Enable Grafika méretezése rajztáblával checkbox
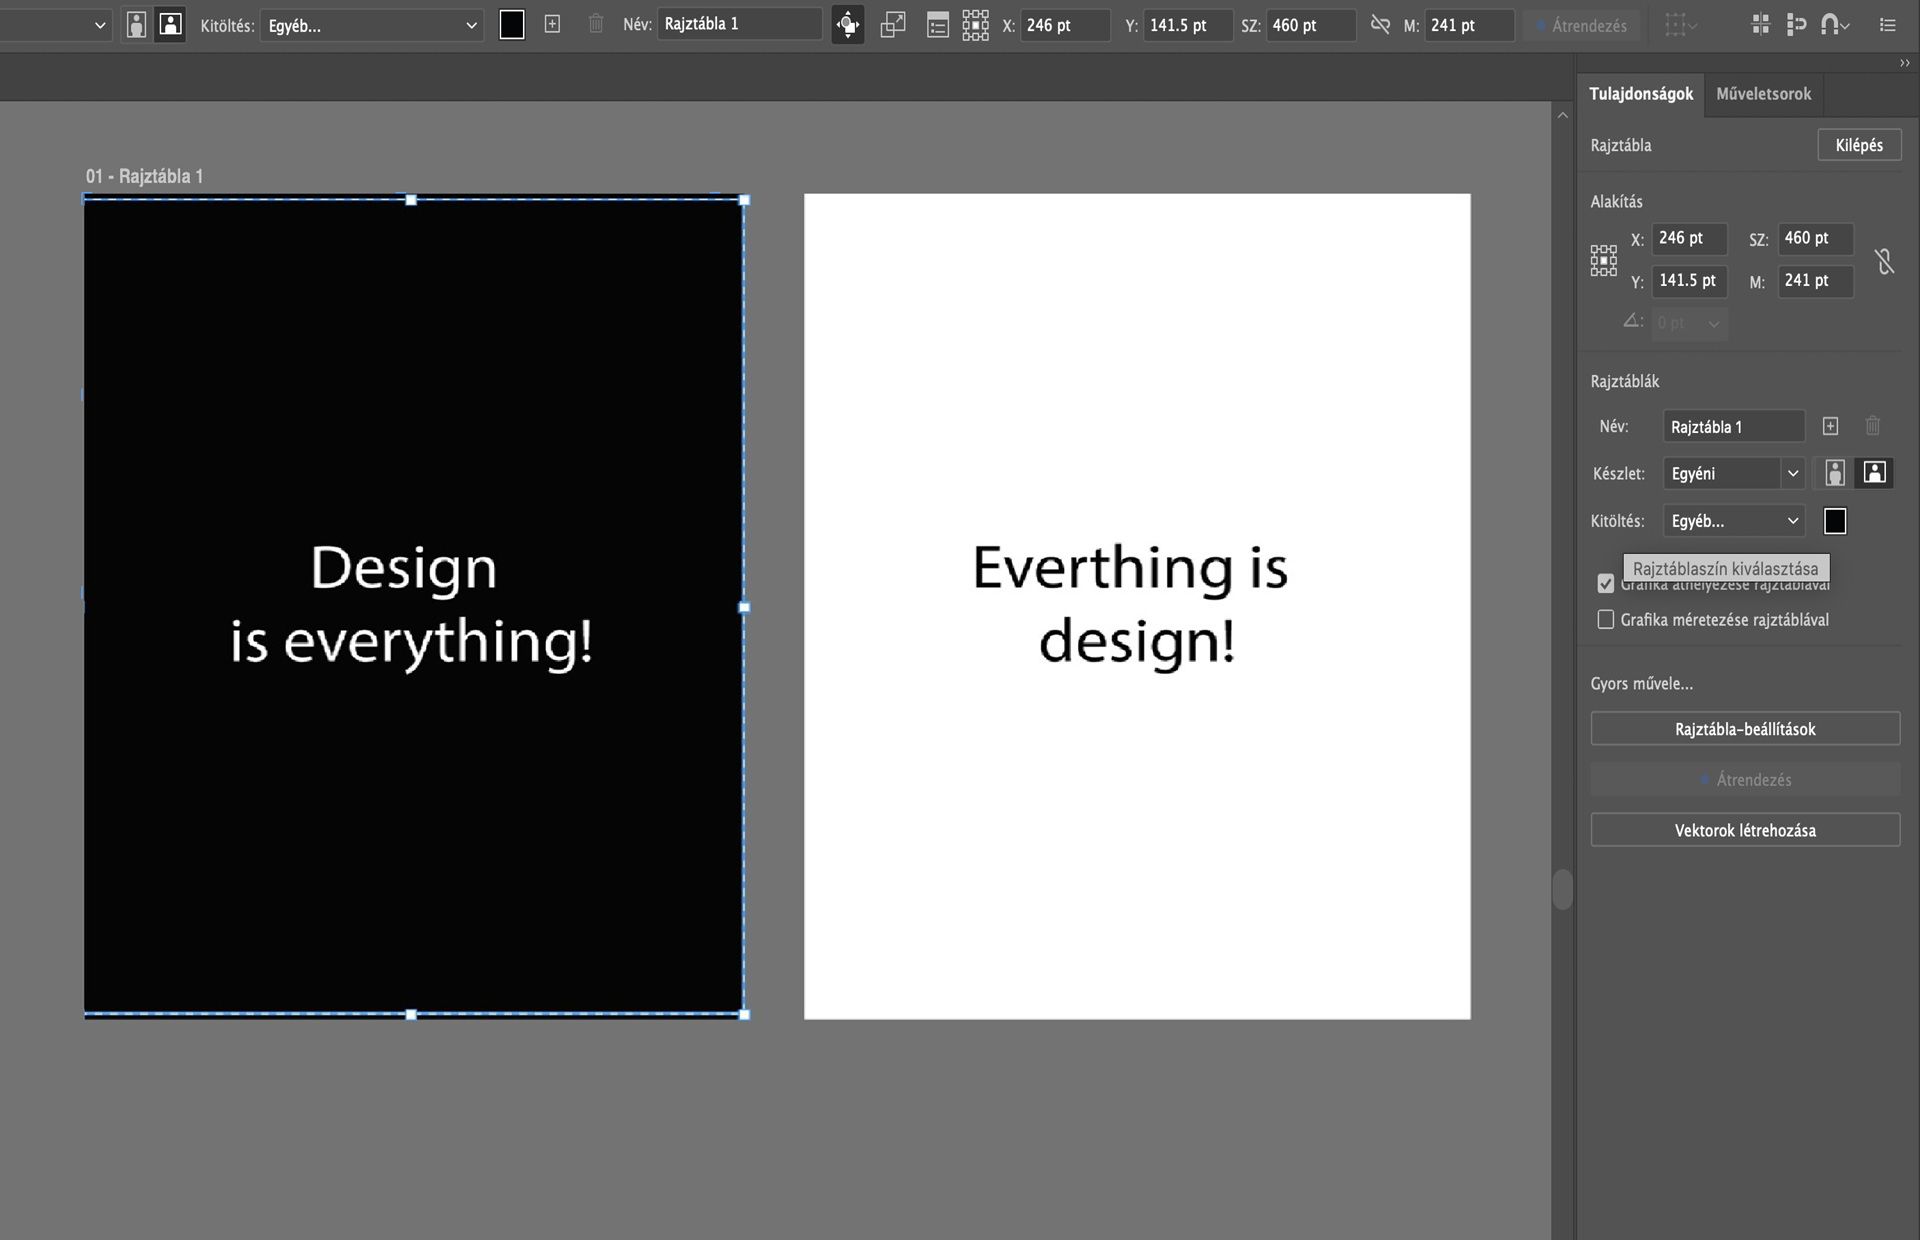This screenshot has width=1920, height=1240. point(1605,620)
